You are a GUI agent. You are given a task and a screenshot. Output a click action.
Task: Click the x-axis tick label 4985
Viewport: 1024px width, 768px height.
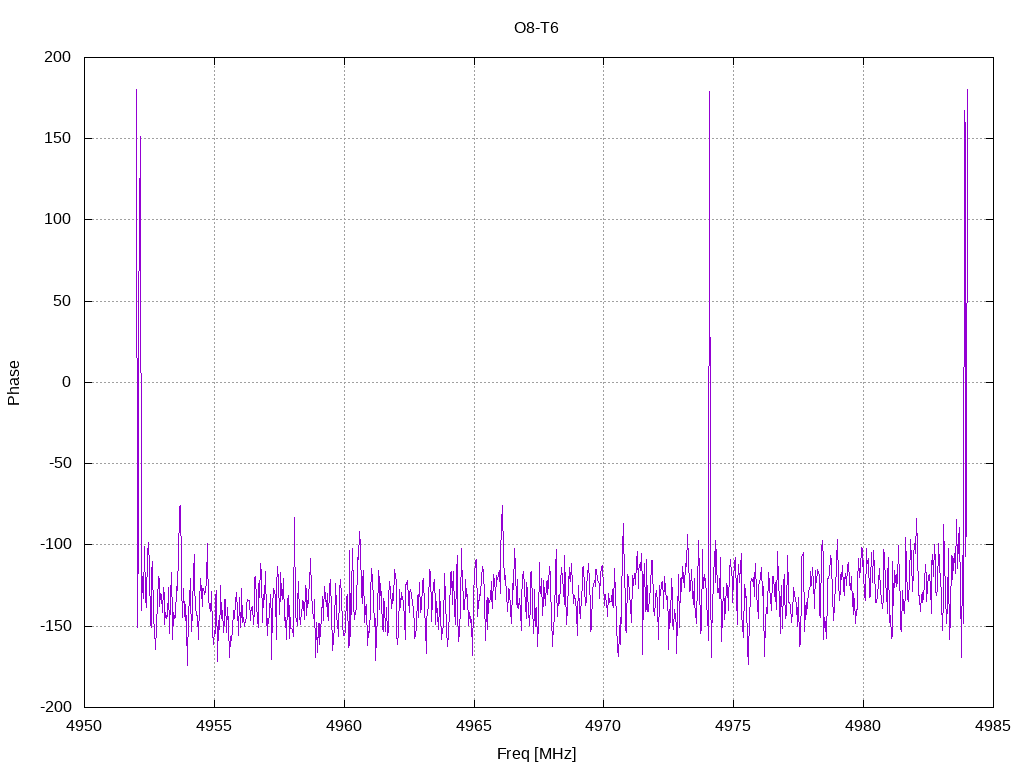click(993, 726)
